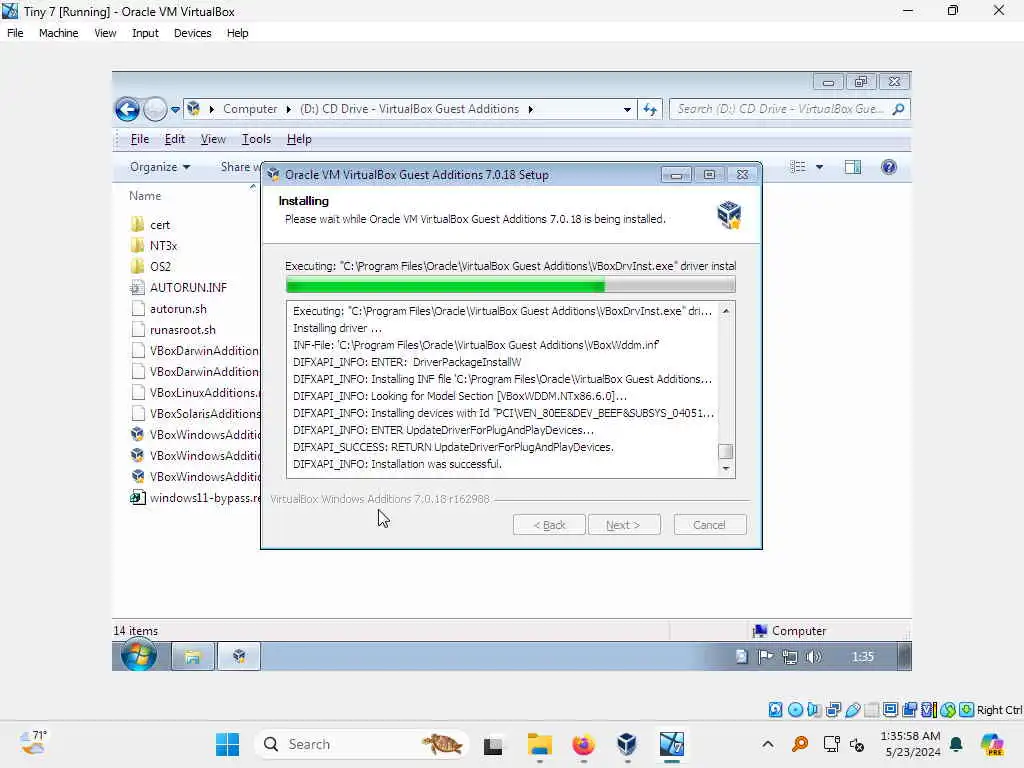Open the Explorer Tools menu
Screen dimensions: 1024x768
[x=256, y=139]
